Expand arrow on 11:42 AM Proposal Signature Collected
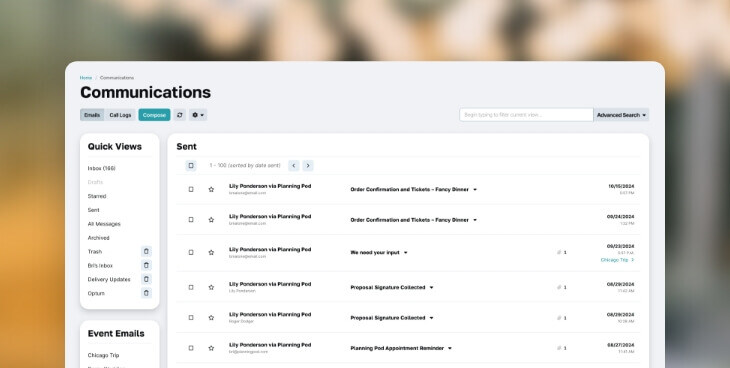The width and height of the screenshot is (730, 368). click(x=431, y=287)
